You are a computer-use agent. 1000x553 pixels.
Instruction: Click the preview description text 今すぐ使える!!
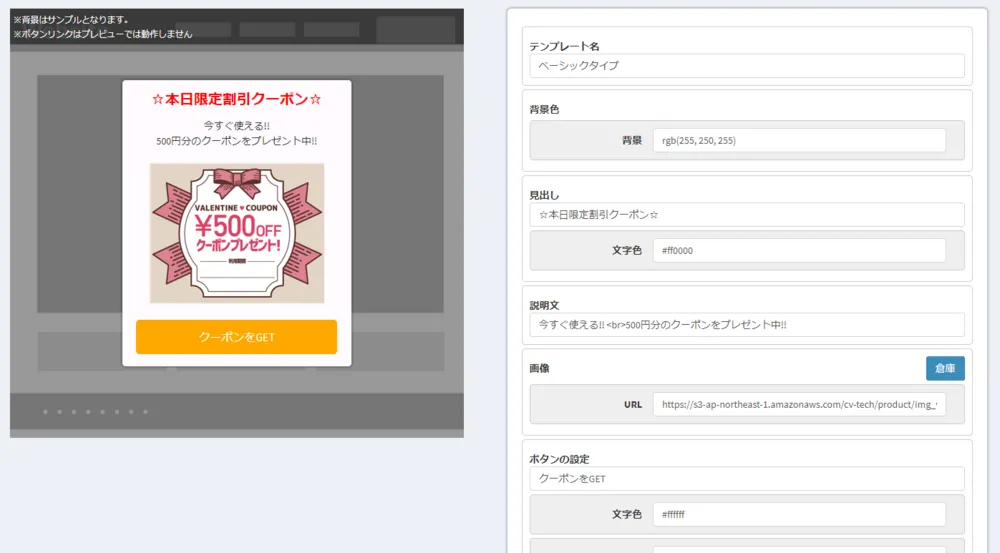coord(237,126)
